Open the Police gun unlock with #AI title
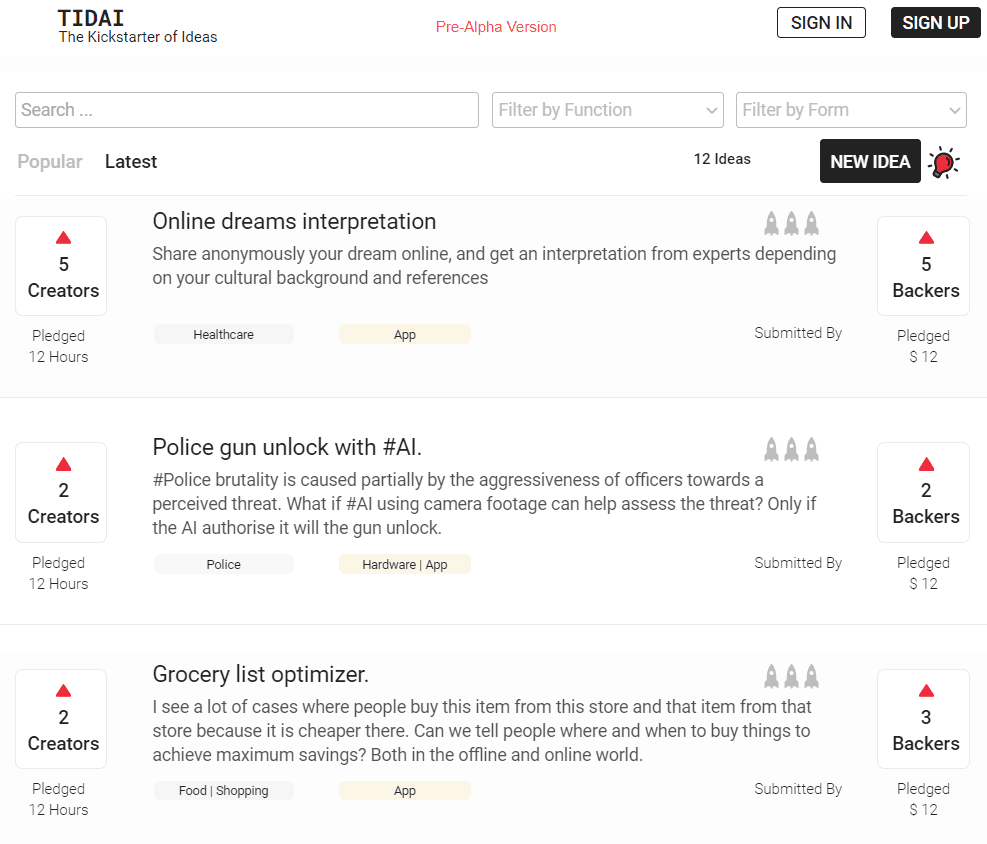The image size is (987, 844). pos(287,447)
